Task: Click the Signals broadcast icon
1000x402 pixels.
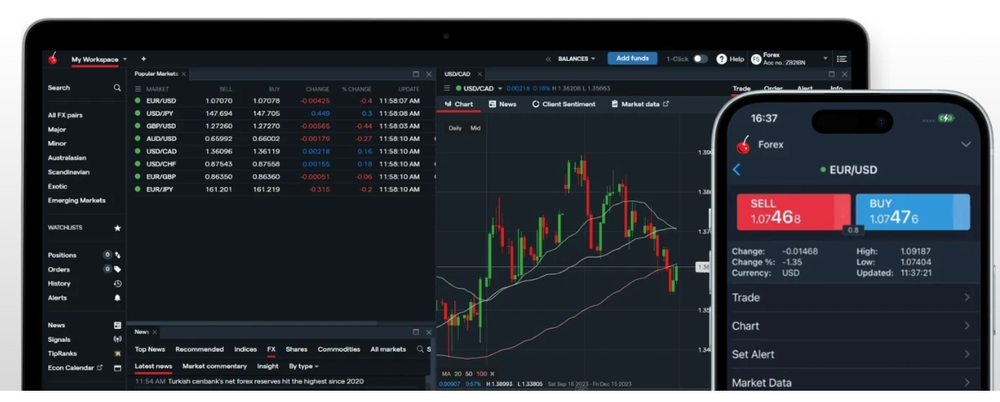Action: click(117, 339)
